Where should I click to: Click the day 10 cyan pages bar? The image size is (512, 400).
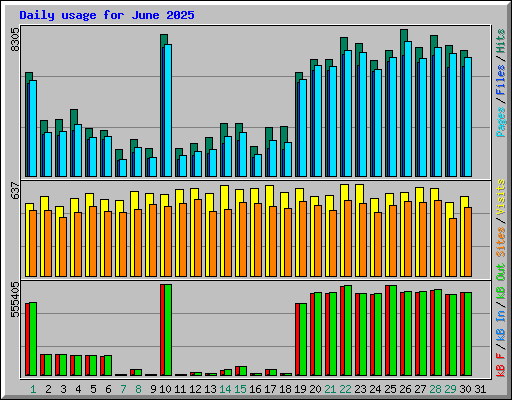pyautogui.click(x=168, y=110)
